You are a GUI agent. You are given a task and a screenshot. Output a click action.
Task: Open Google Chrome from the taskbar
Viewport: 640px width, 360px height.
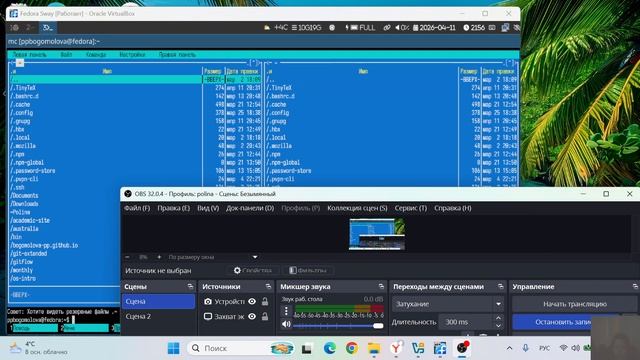[351, 348]
